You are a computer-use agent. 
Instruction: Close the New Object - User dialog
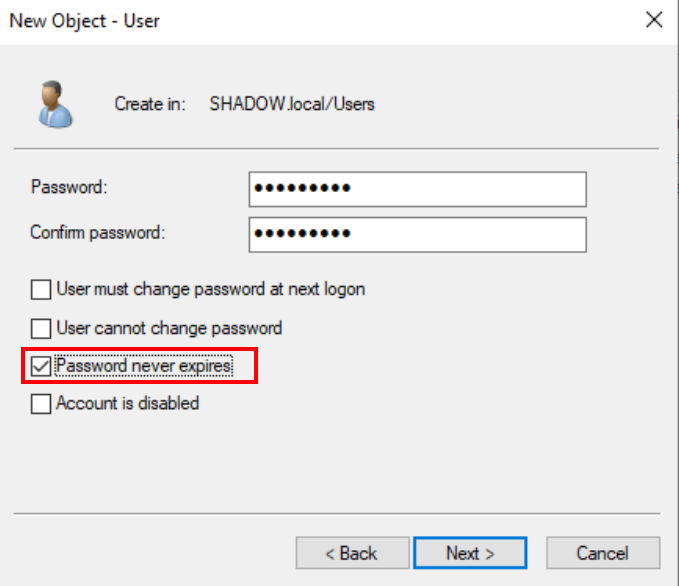click(654, 19)
